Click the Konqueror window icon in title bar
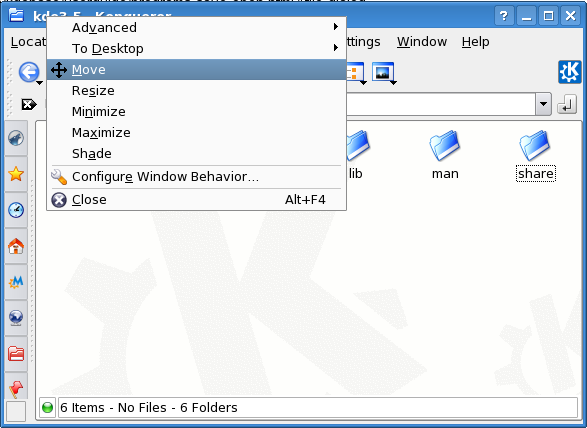The image size is (587, 428). pyautogui.click(x=16, y=15)
